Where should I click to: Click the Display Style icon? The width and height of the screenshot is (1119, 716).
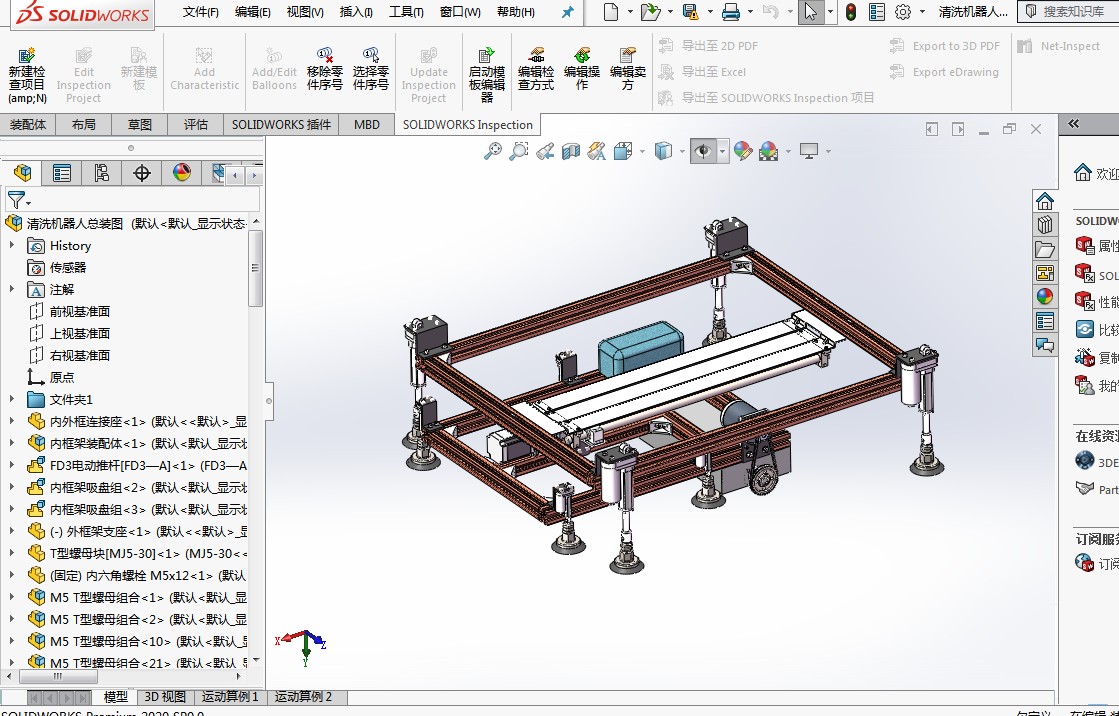[663, 151]
